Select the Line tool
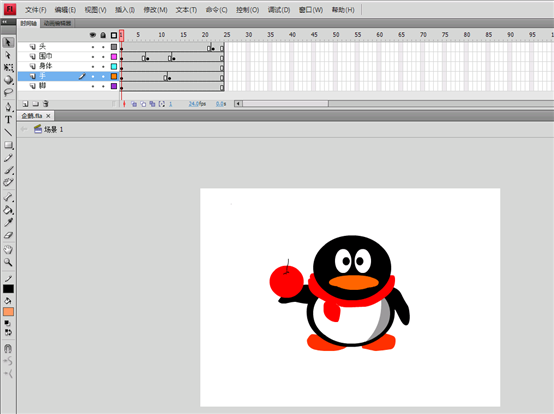 8,132
